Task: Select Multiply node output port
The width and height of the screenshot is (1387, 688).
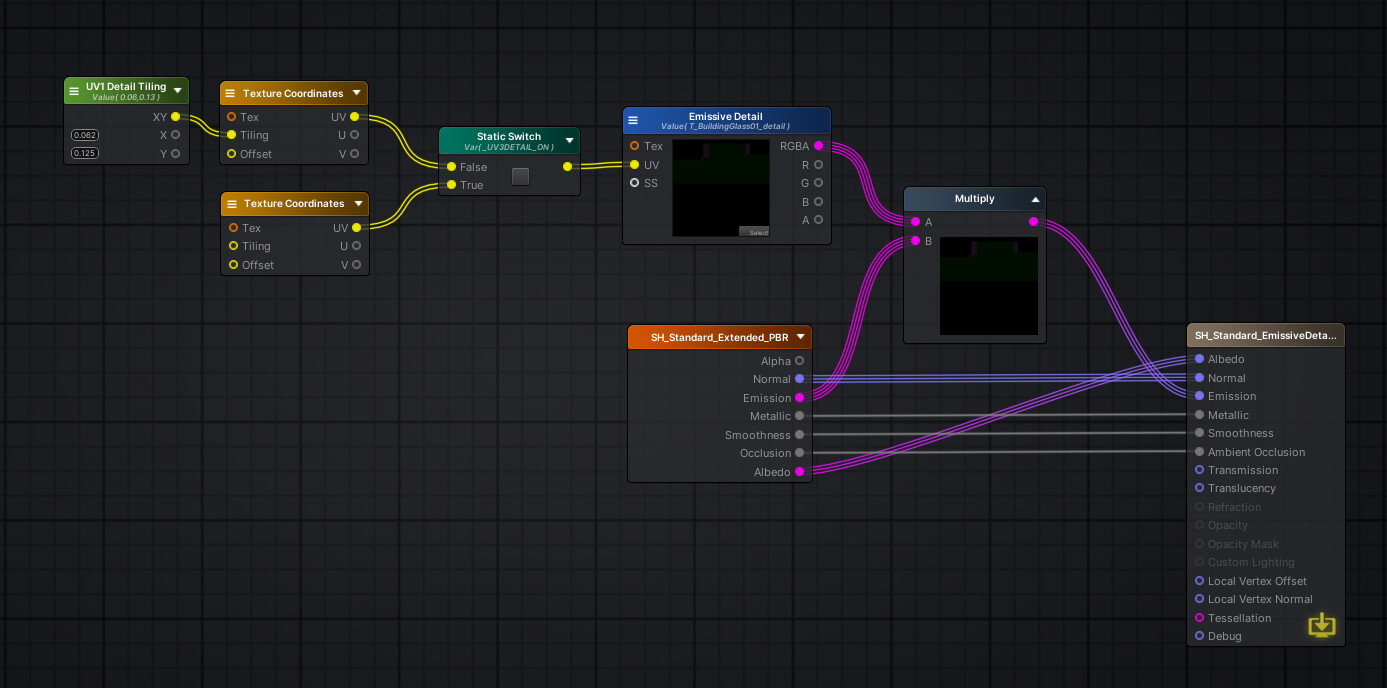Action: point(1033,222)
